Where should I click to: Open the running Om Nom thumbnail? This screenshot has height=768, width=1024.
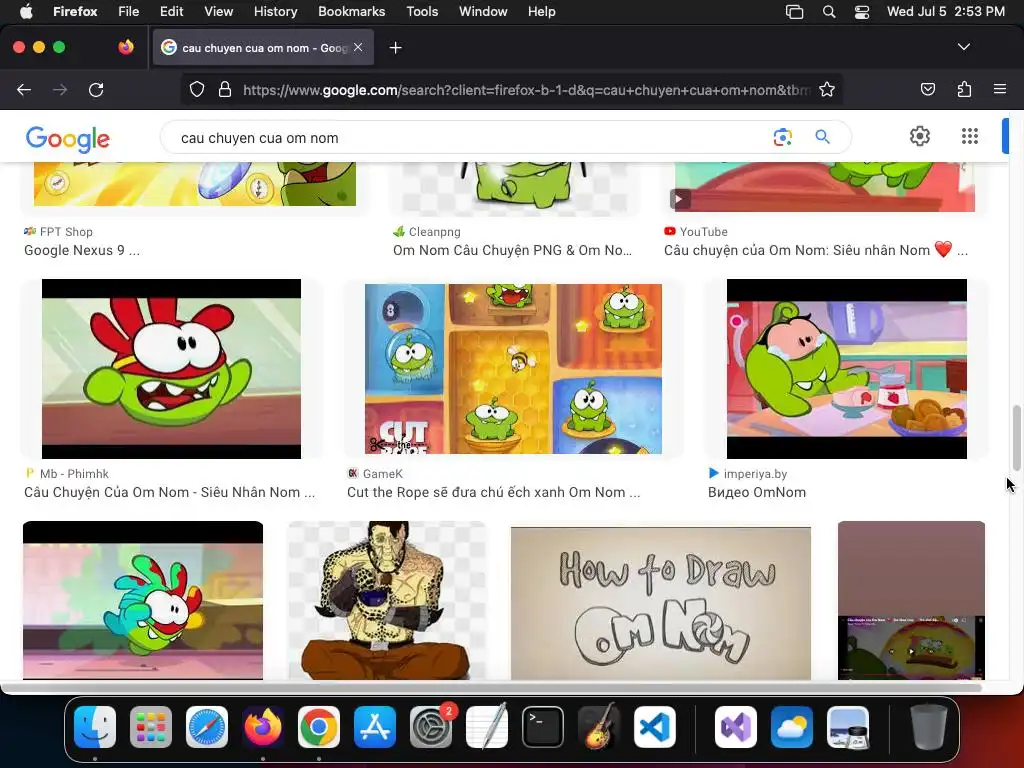point(143,600)
